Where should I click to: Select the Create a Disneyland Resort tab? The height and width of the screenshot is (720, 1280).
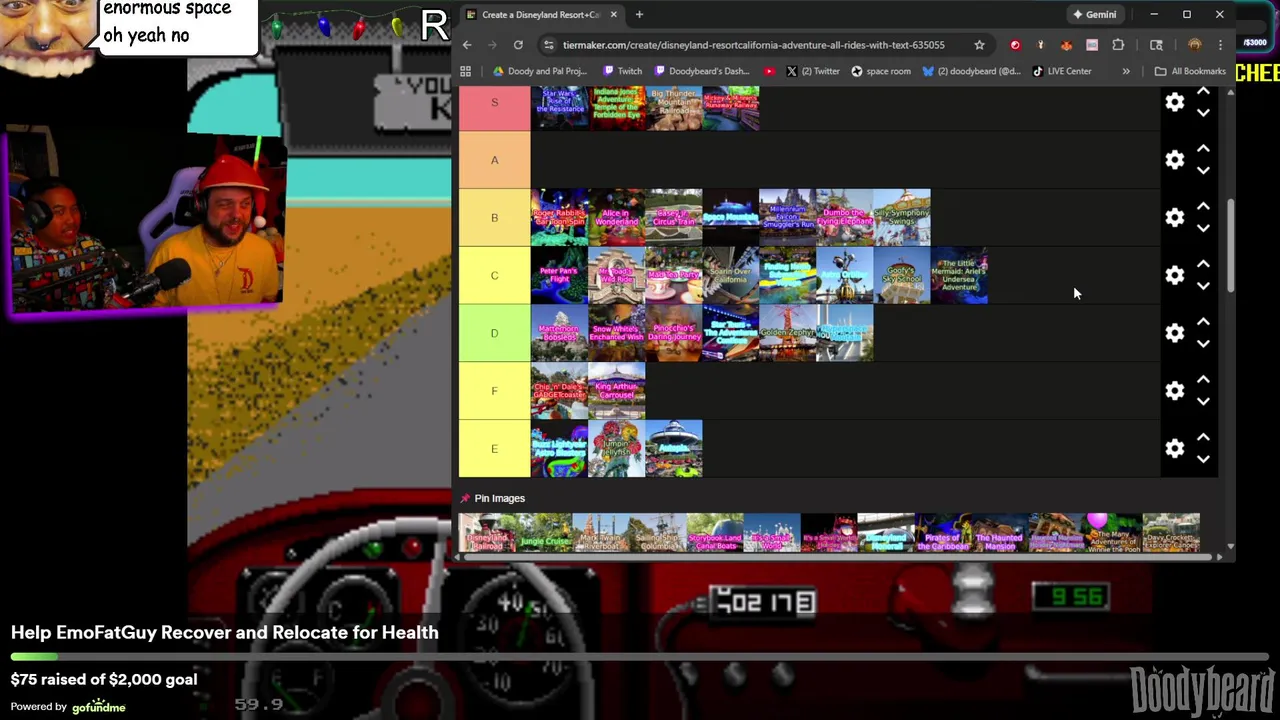(540, 14)
